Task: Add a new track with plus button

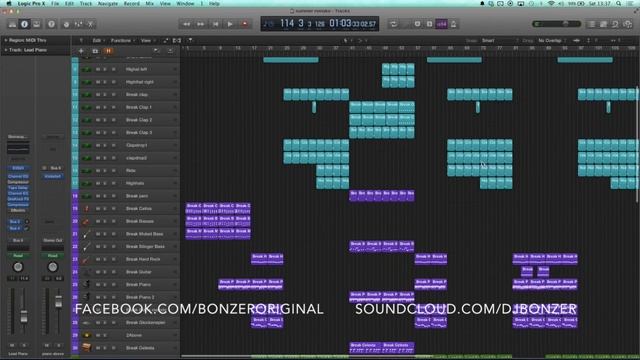Action: pyautogui.click(x=81, y=51)
